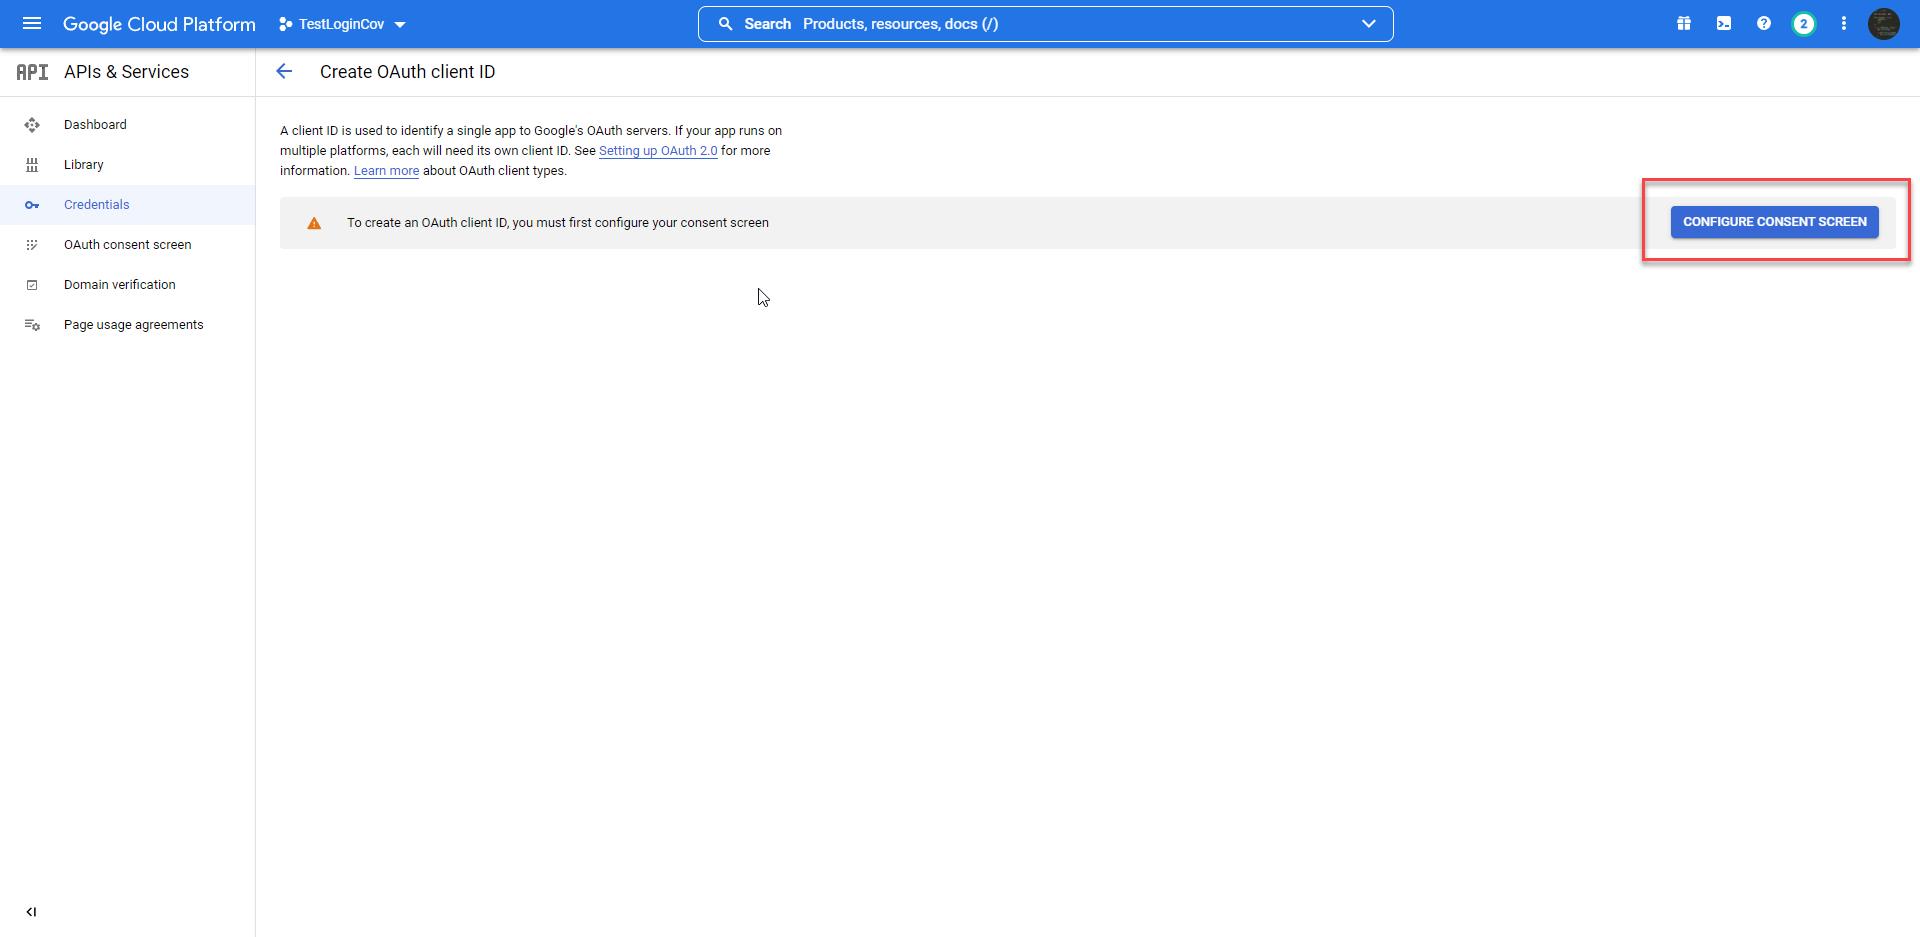Click the Create OAuth client ID title
The image size is (1920, 937).
coord(407,72)
